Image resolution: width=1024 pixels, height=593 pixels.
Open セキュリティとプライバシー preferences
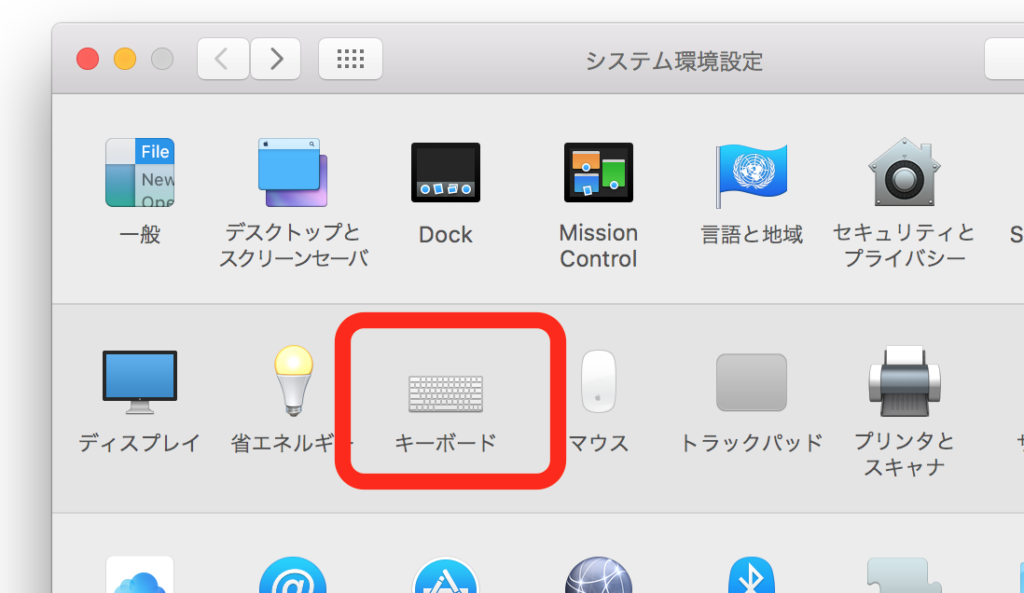click(x=904, y=172)
